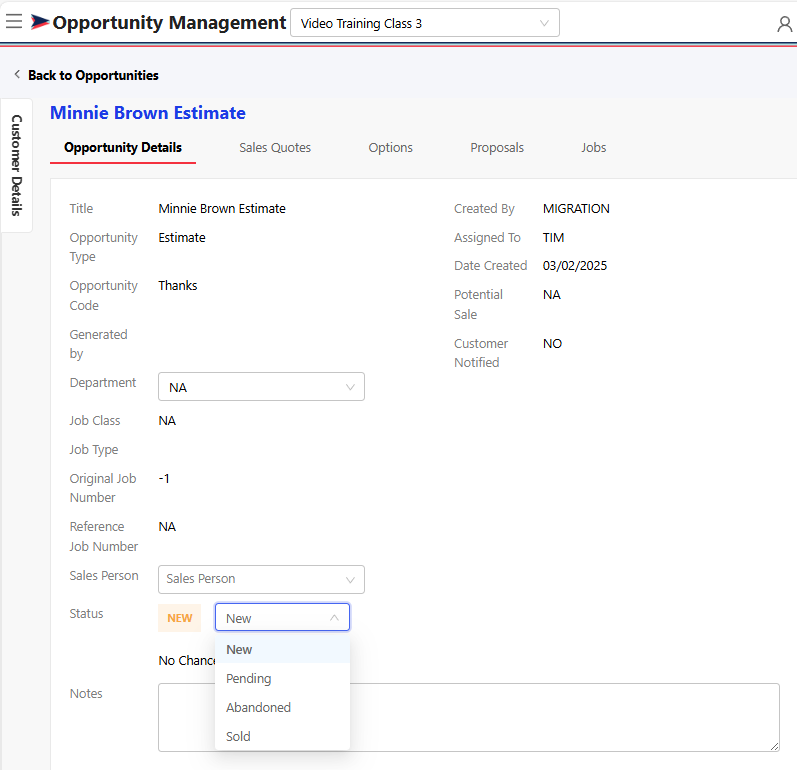The width and height of the screenshot is (797, 770).
Task: Choose Sold from the status list
Action: point(282,736)
